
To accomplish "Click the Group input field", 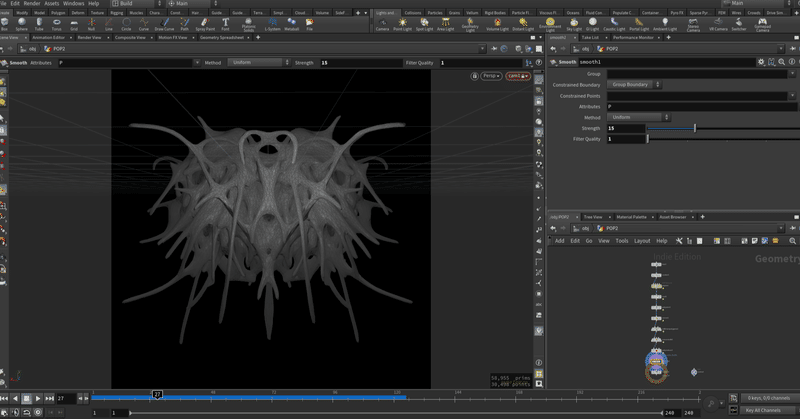I will [x=696, y=74].
